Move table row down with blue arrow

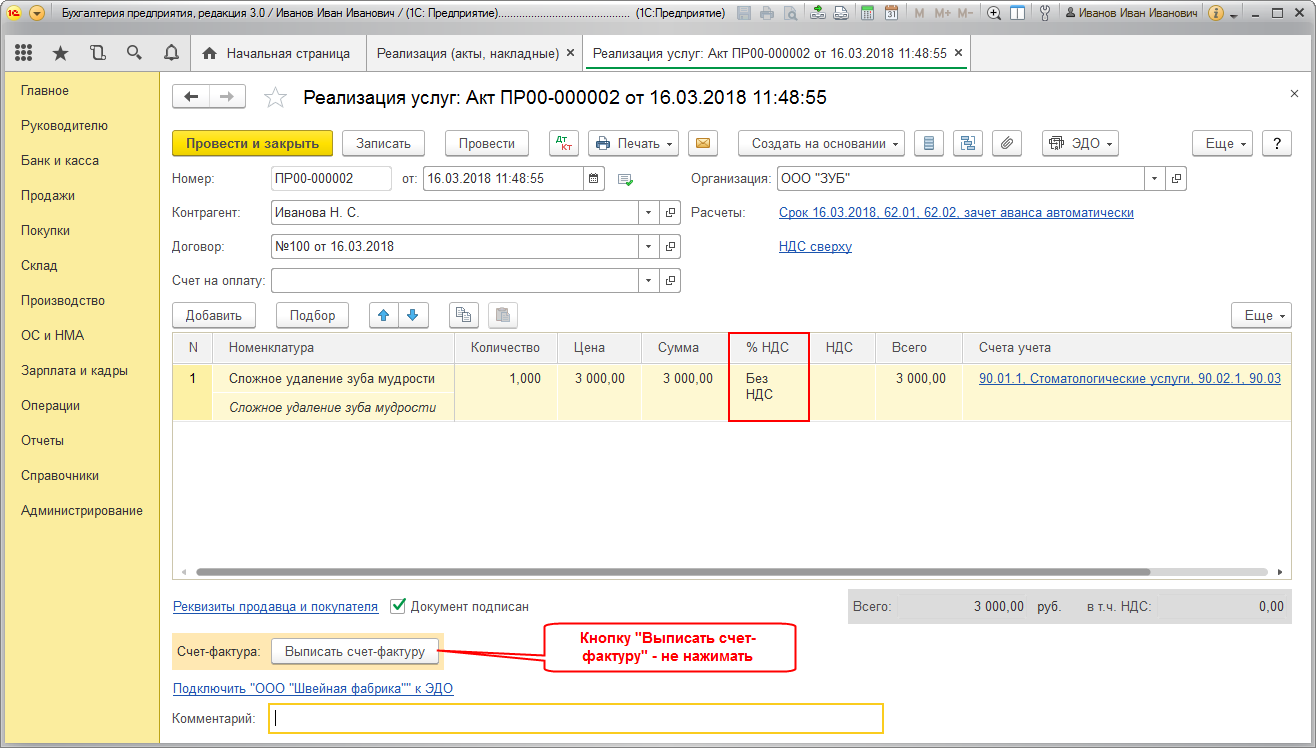tap(412, 315)
